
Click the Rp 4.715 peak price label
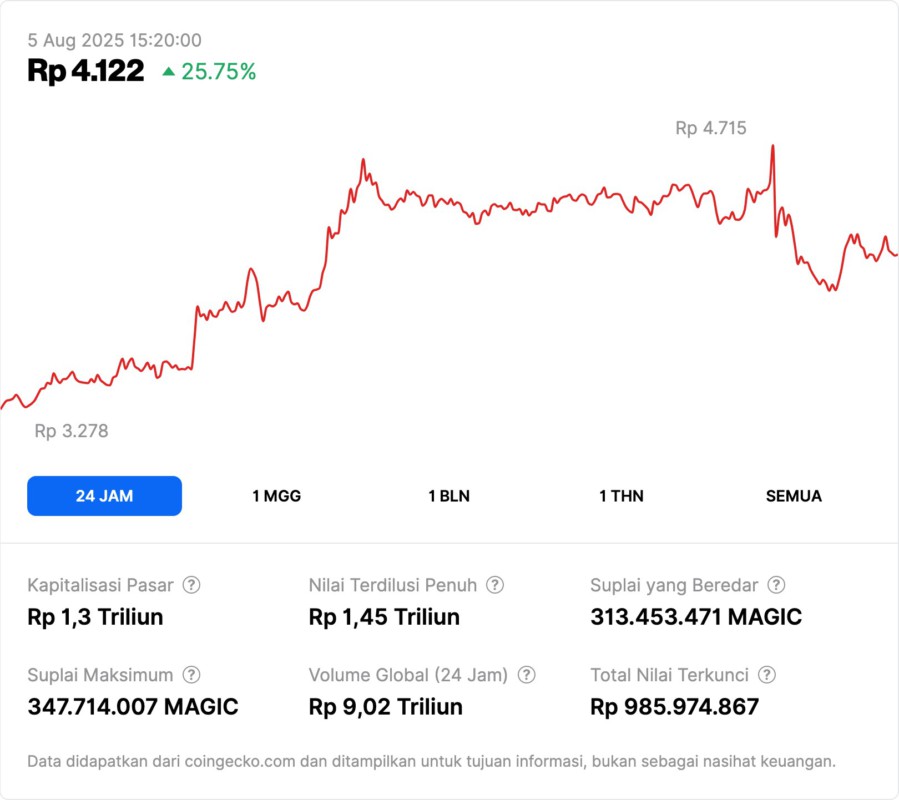pyautogui.click(x=710, y=128)
